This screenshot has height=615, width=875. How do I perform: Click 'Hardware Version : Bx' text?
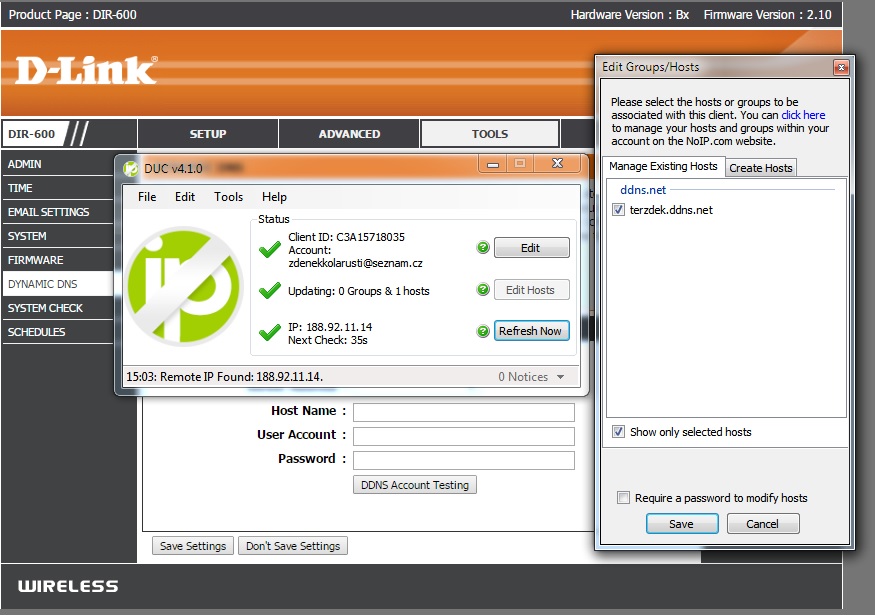click(629, 15)
